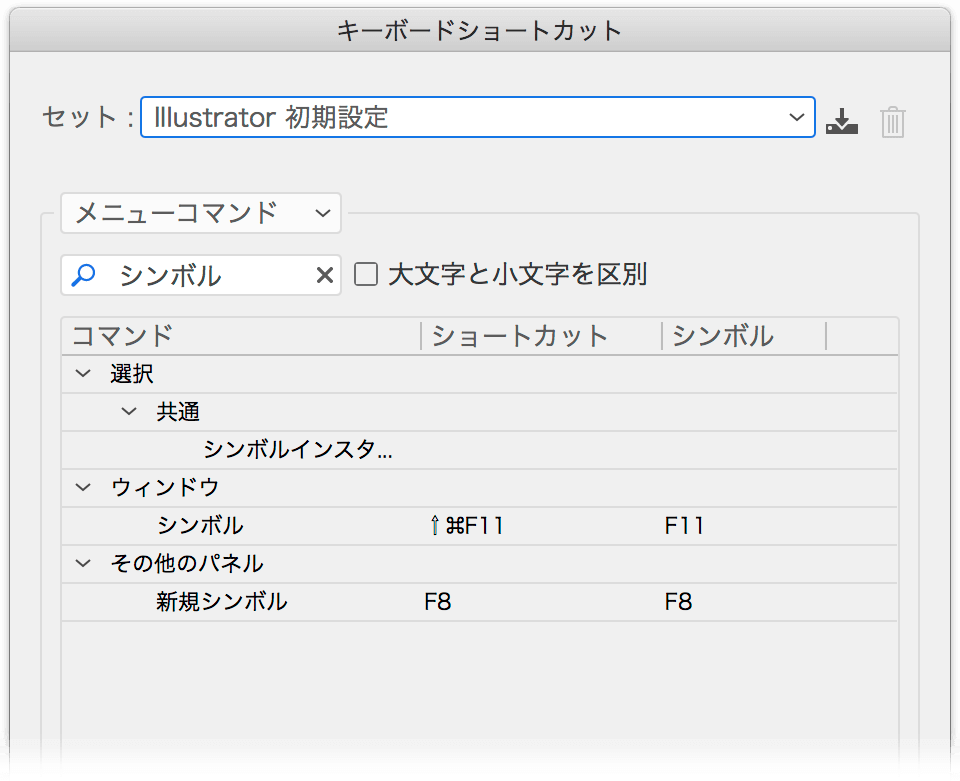Click the 選択 group label
Viewport: 960px width, 781px height.
[132, 373]
